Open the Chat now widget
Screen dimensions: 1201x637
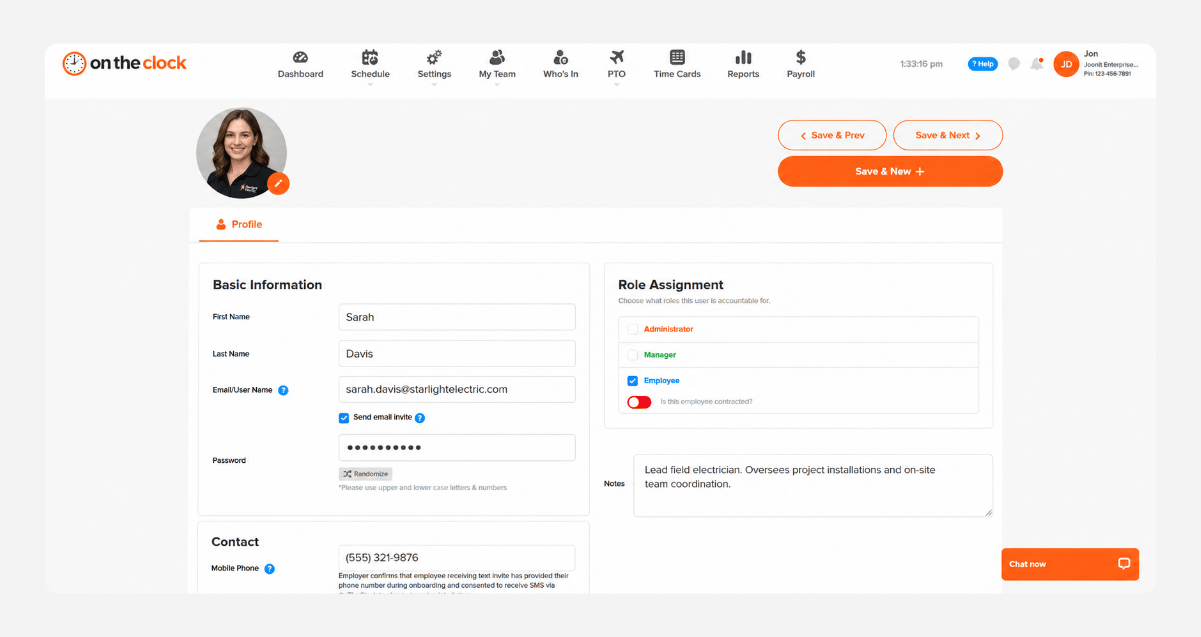(x=1070, y=564)
